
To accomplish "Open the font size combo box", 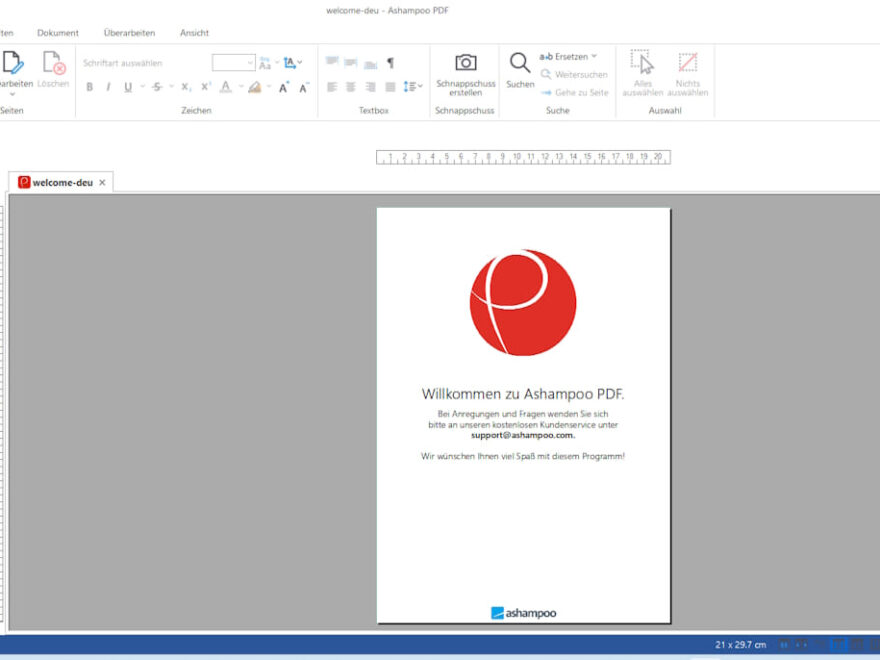I will click(x=232, y=63).
